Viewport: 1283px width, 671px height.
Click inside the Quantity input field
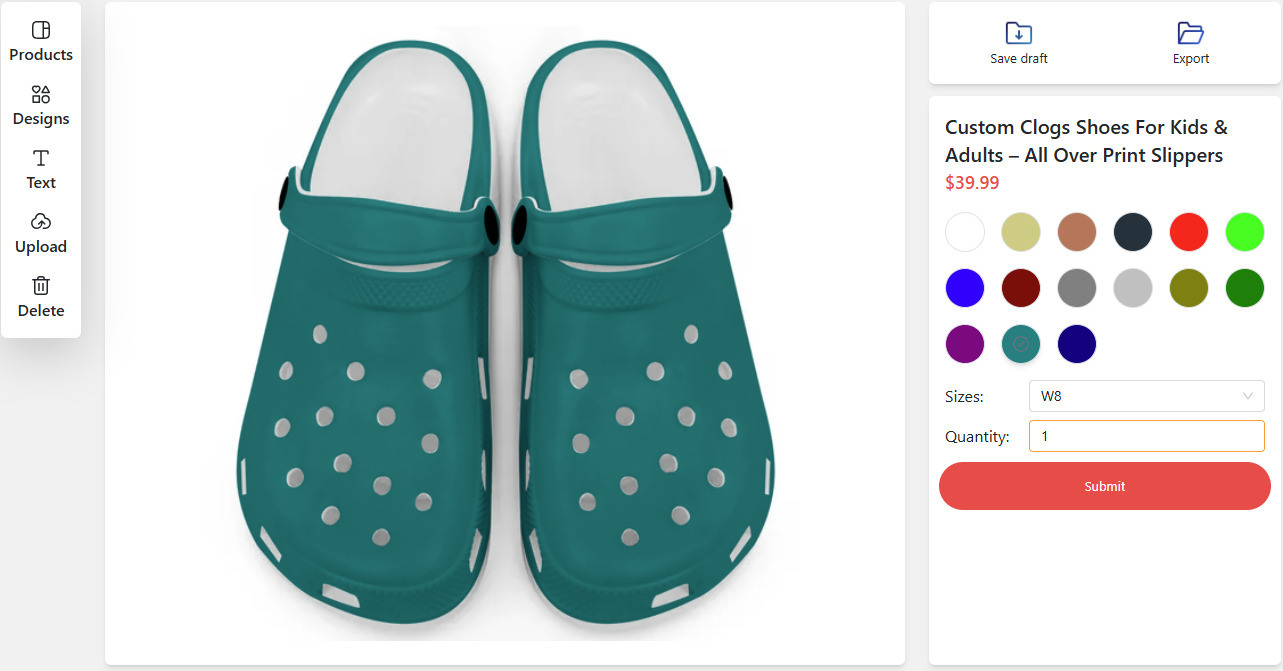[x=1146, y=435]
